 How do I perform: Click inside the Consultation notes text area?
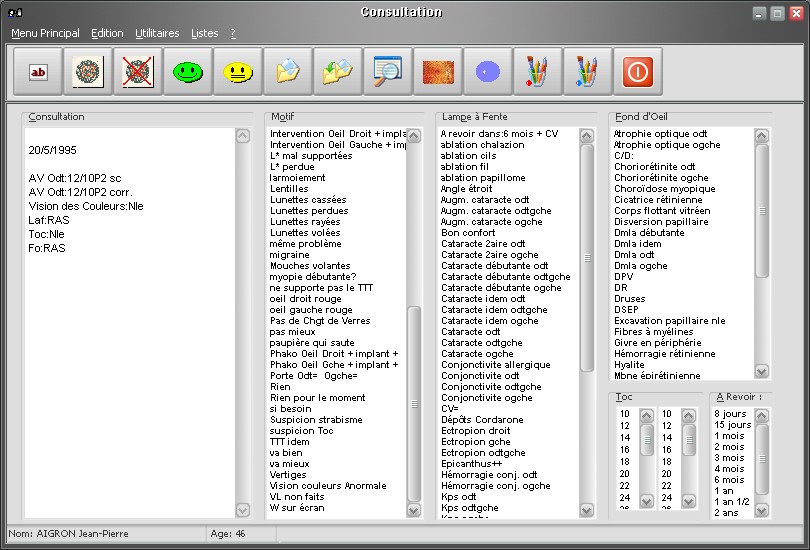(x=130, y=323)
